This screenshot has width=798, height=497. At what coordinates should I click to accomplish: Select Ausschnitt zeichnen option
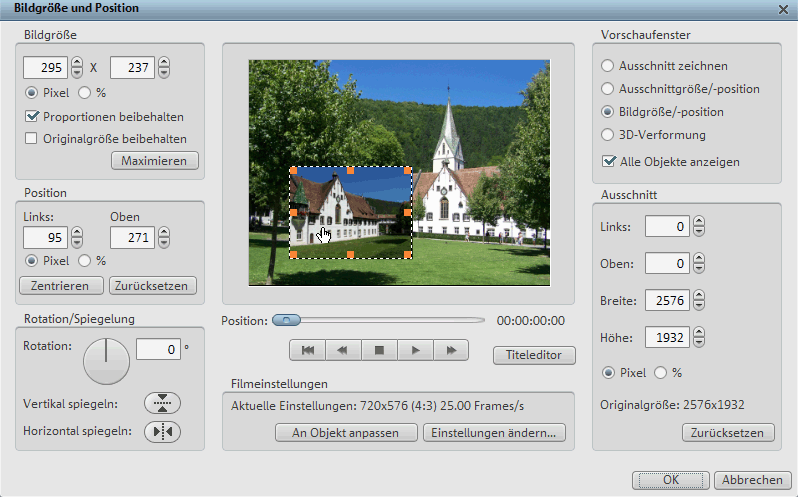point(607,66)
